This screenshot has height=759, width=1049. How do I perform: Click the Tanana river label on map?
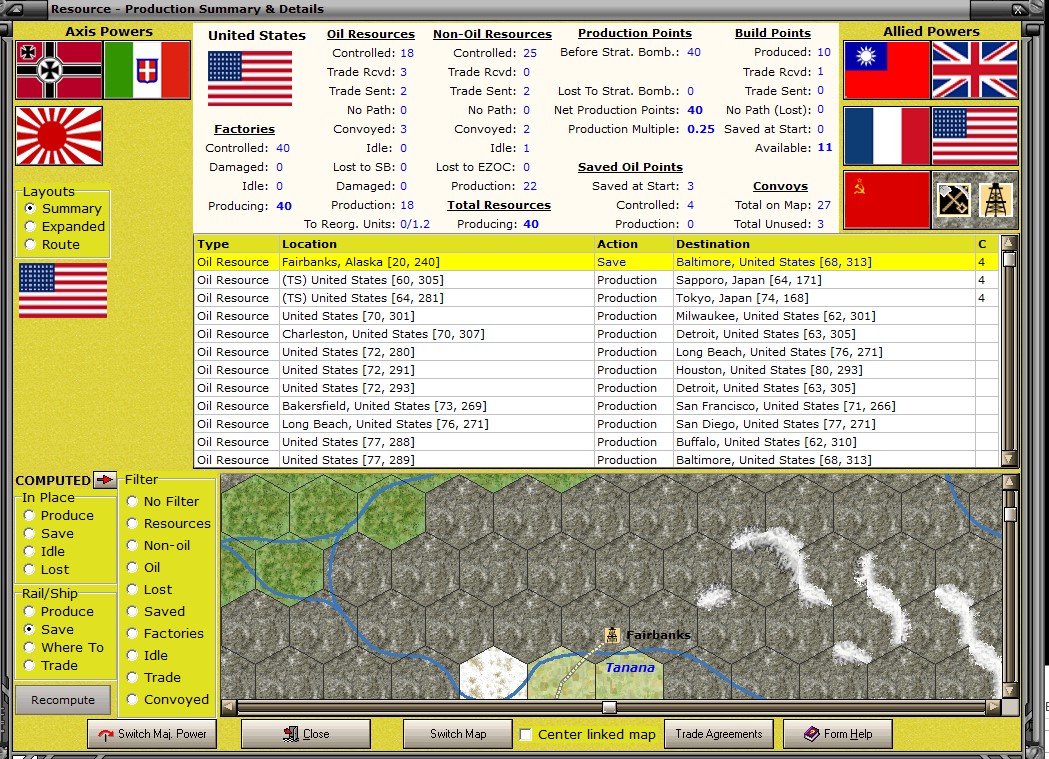(630, 667)
